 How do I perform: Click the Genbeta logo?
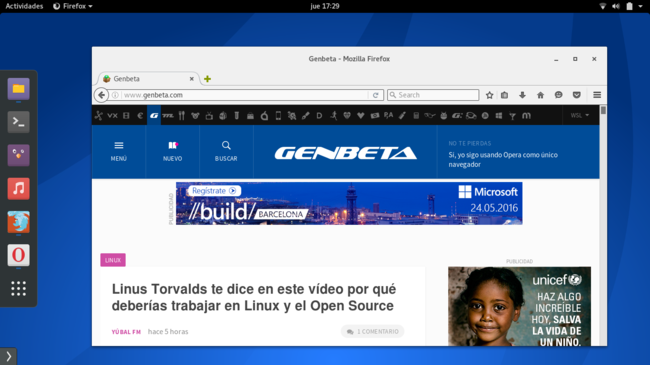[x=345, y=153]
